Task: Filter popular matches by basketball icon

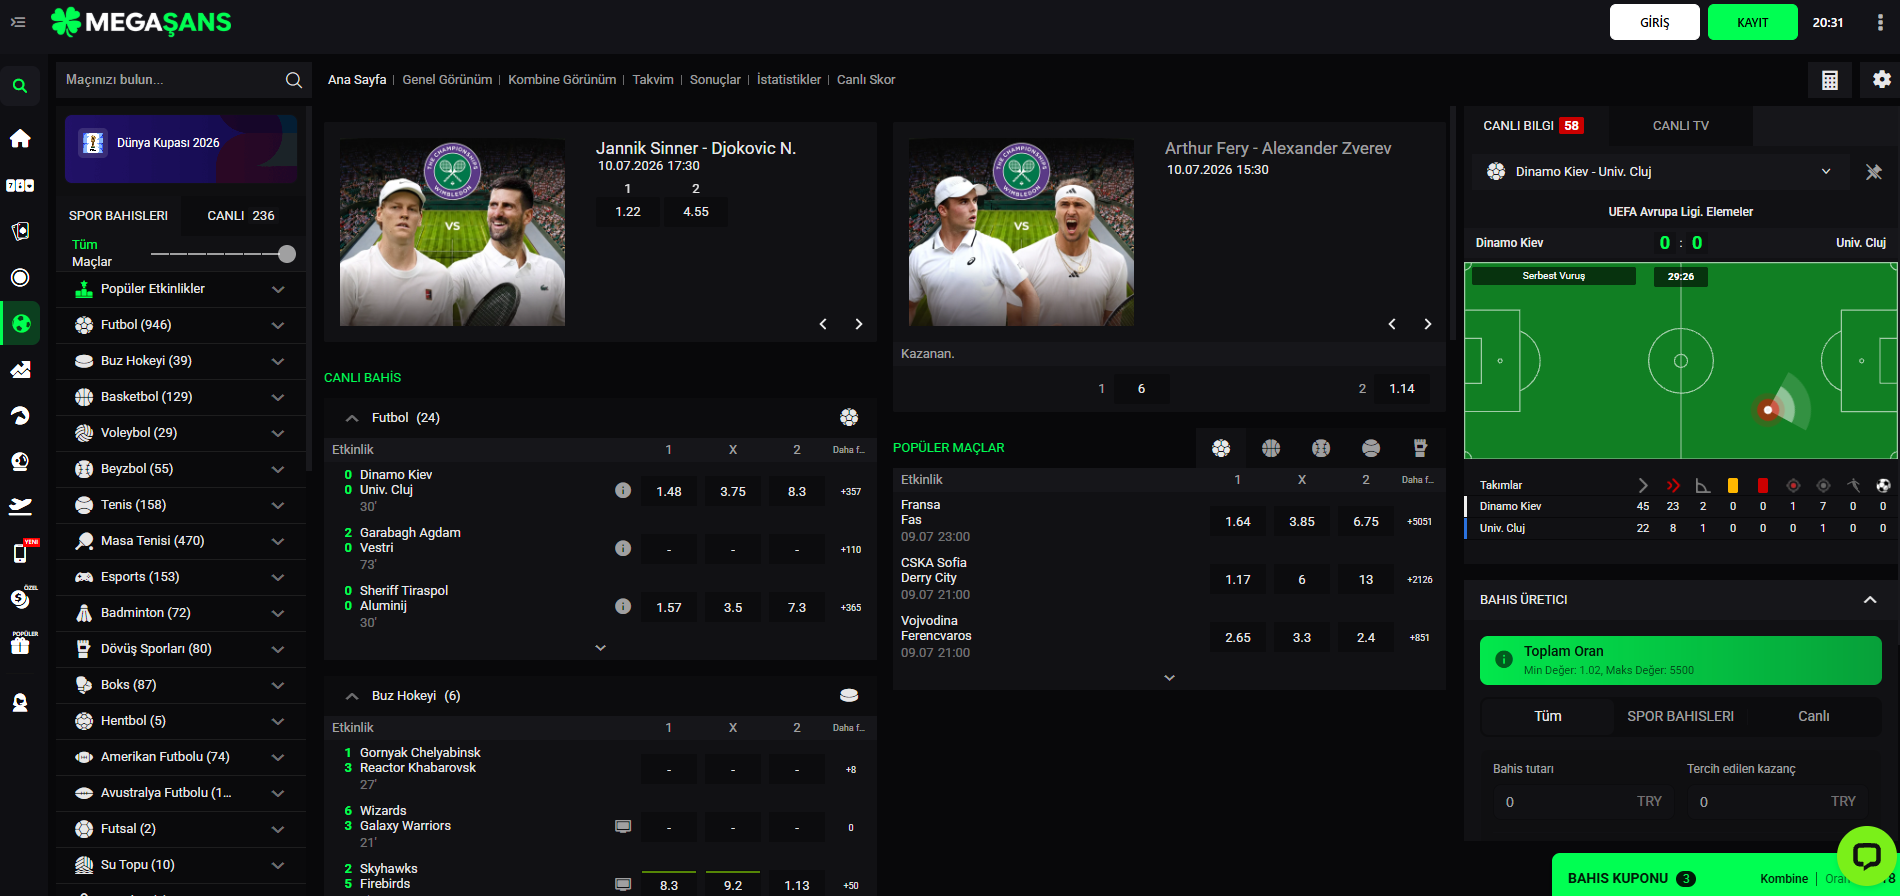Action: pyautogui.click(x=1271, y=448)
